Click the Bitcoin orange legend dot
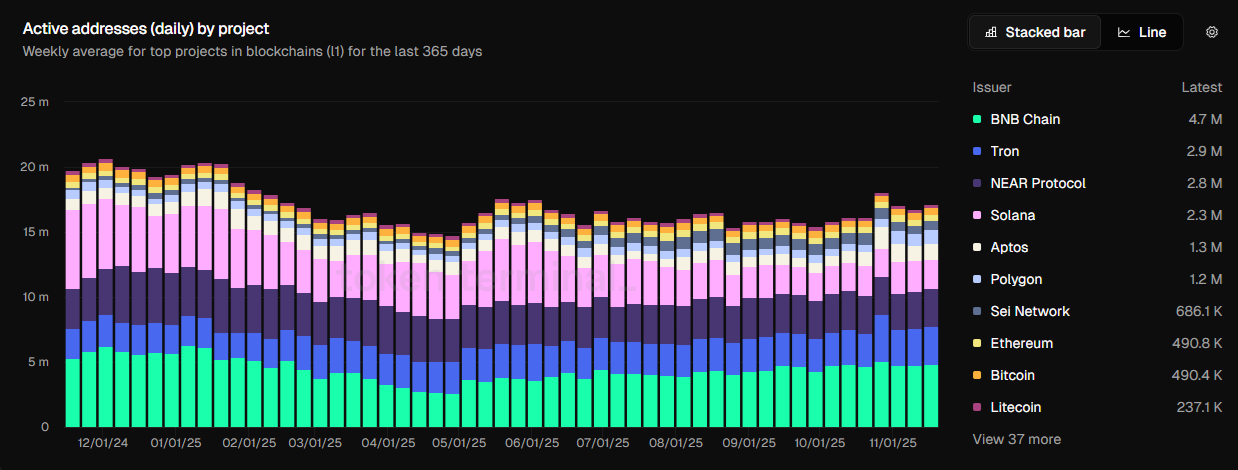 pos(977,375)
